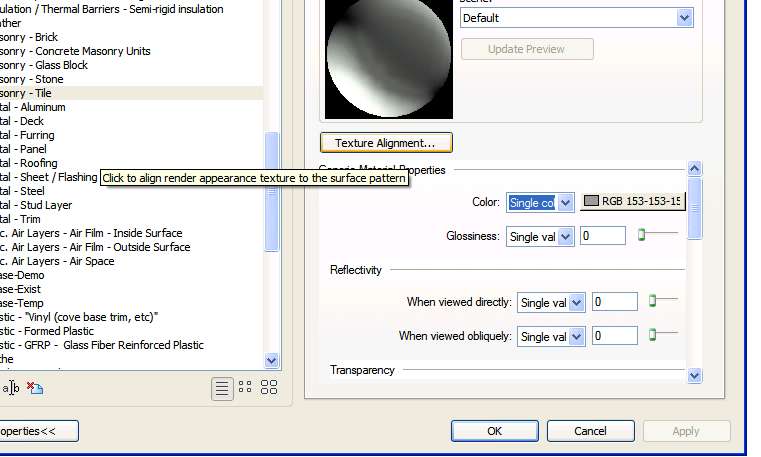Click the material list scroll down arrow

272,360
